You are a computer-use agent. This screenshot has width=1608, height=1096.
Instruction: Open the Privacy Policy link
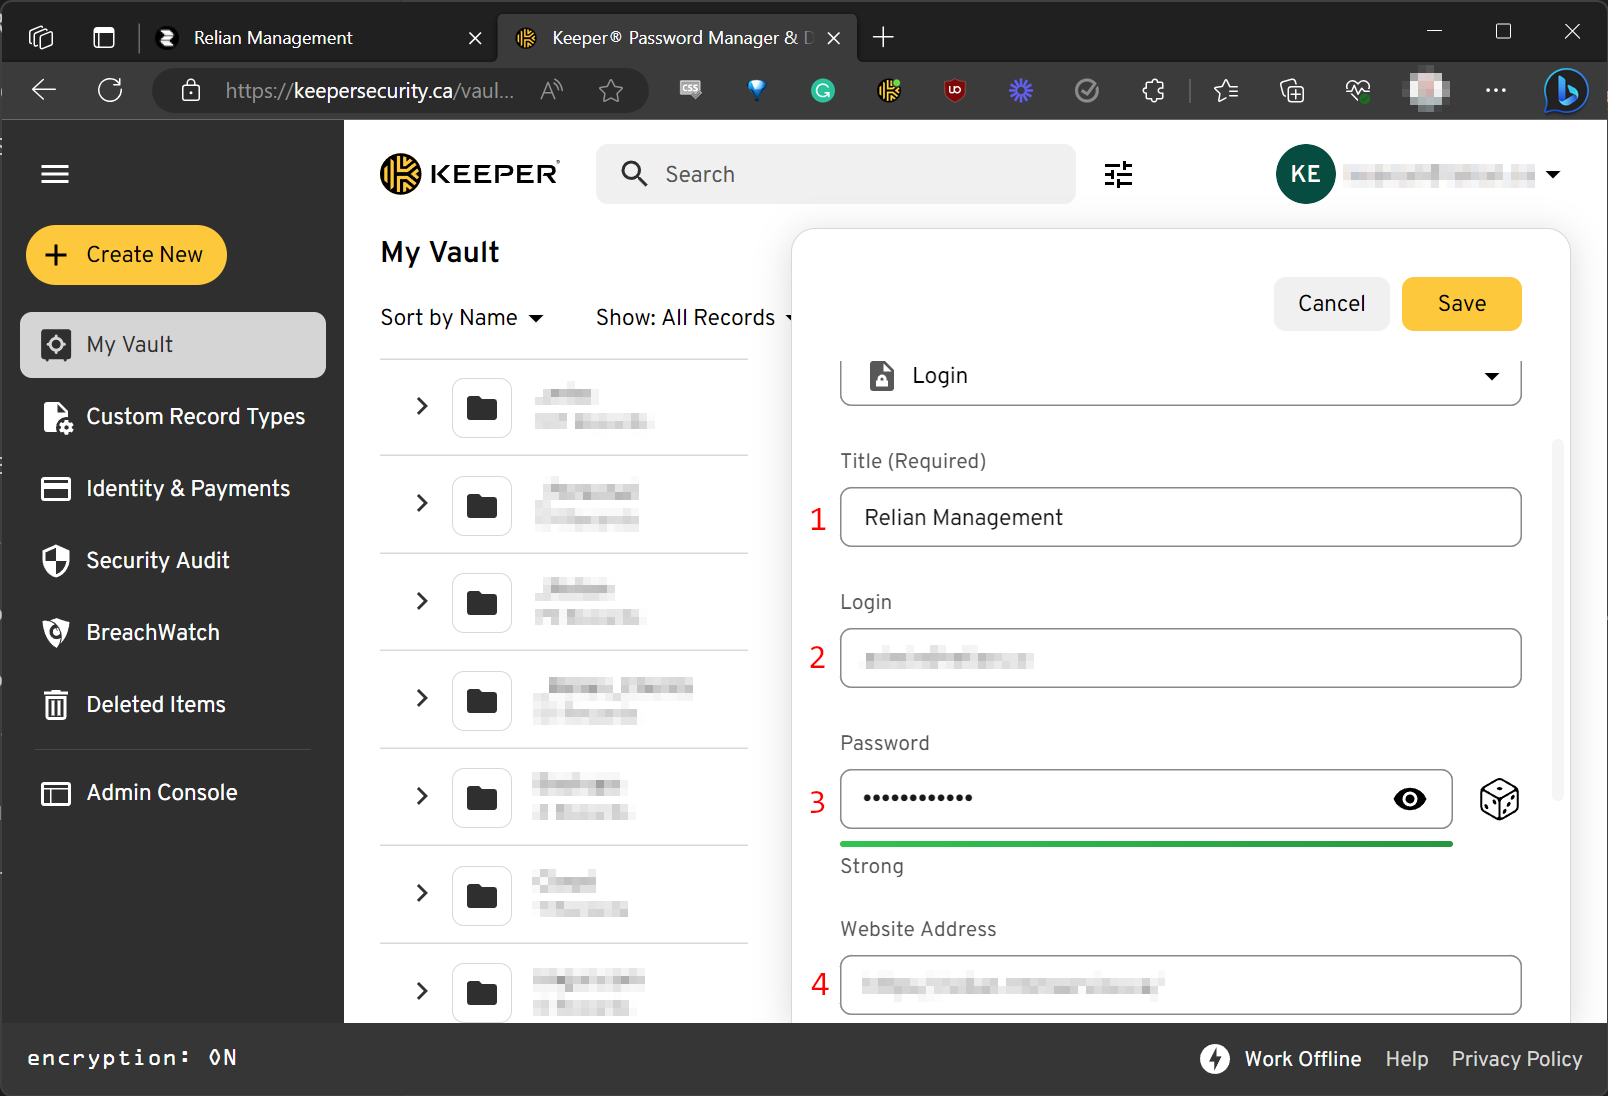coord(1516,1059)
